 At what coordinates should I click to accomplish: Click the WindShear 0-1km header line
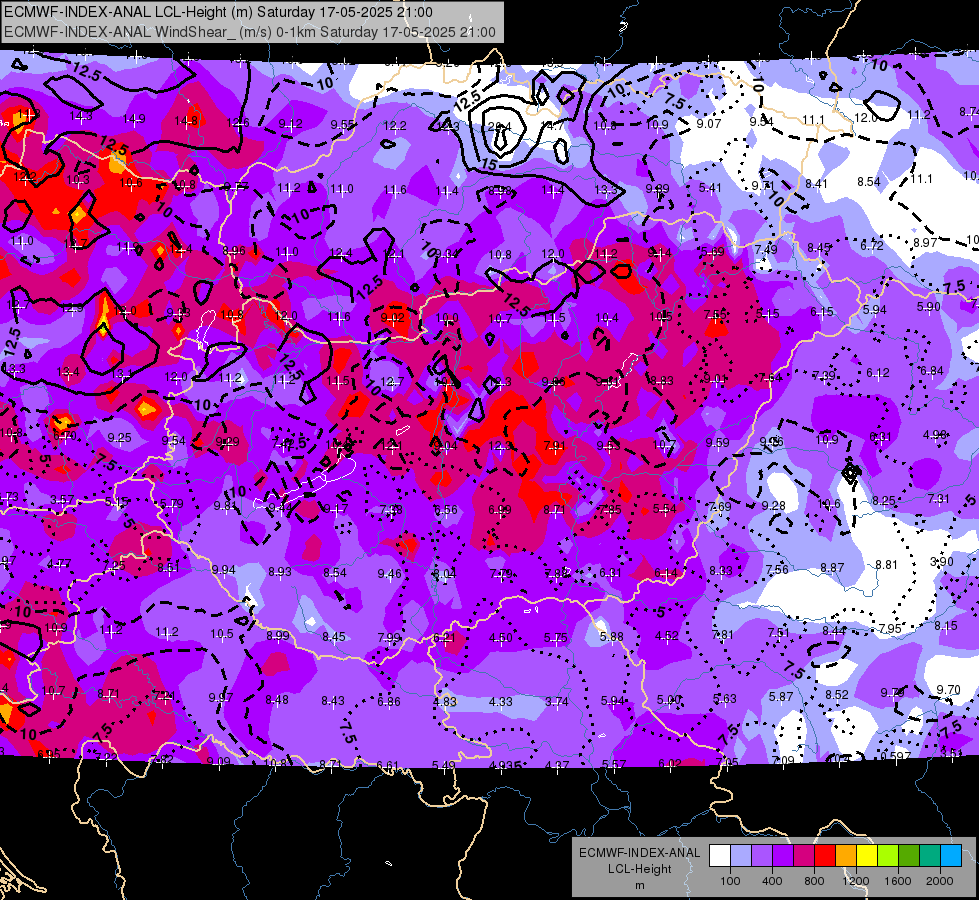point(250,32)
